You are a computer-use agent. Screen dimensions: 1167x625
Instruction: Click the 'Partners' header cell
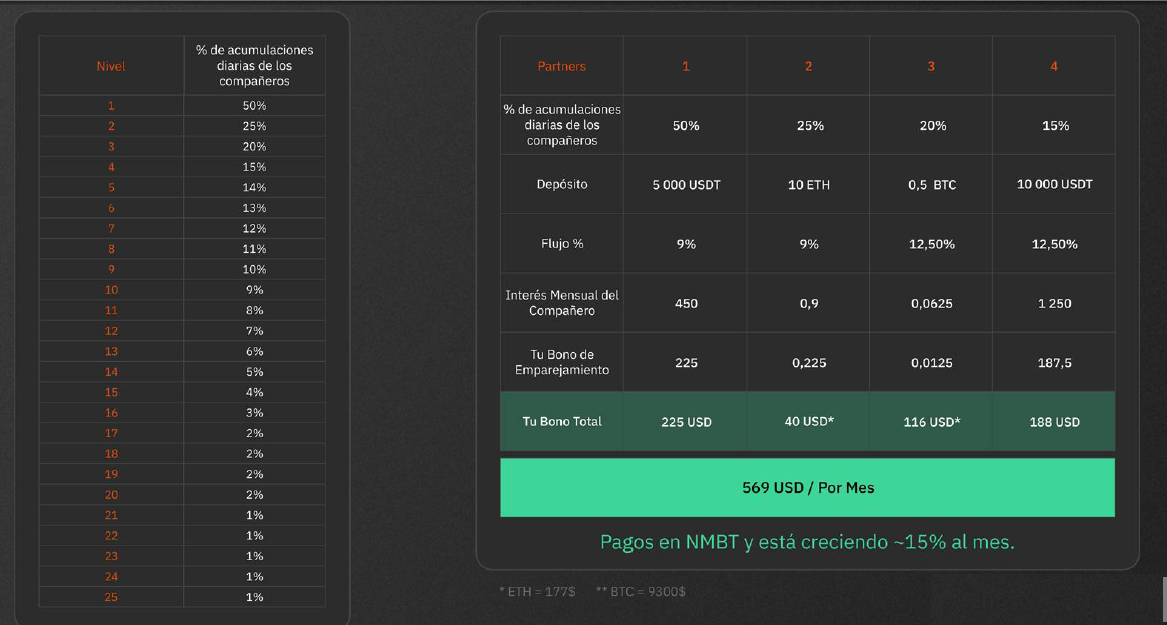tap(562, 66)
